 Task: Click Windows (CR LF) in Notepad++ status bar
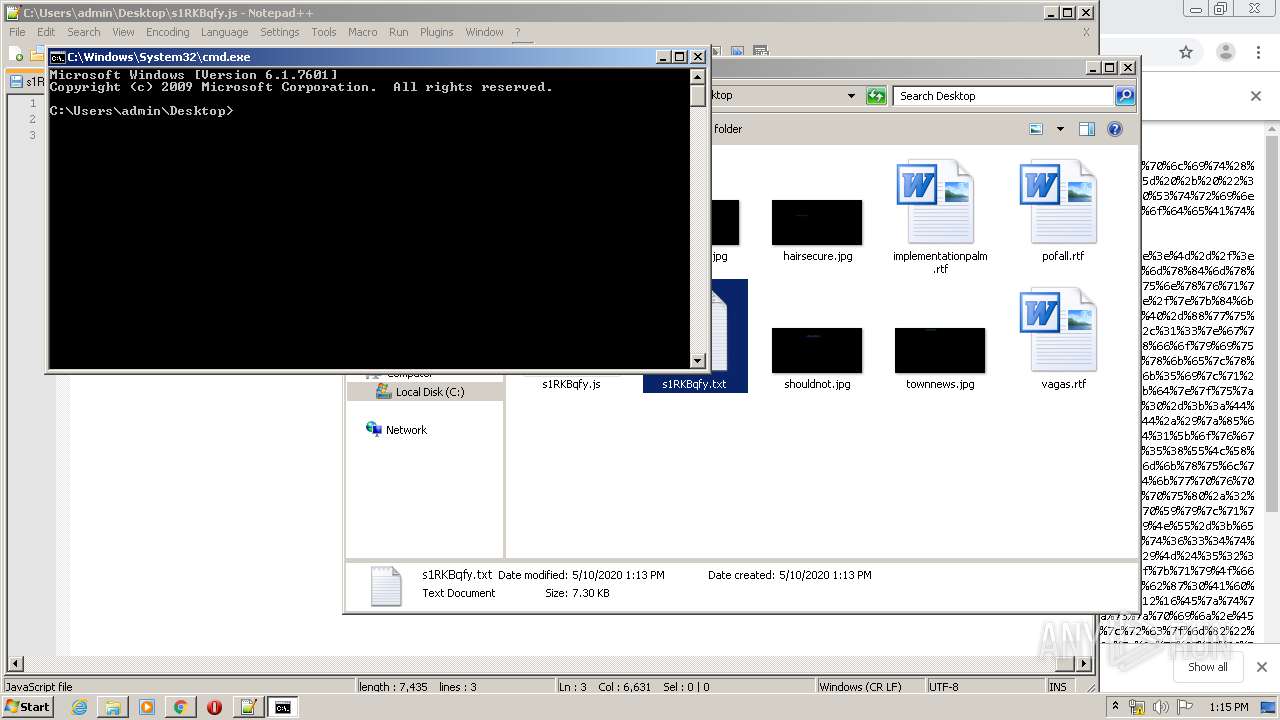tap(860, 687)
